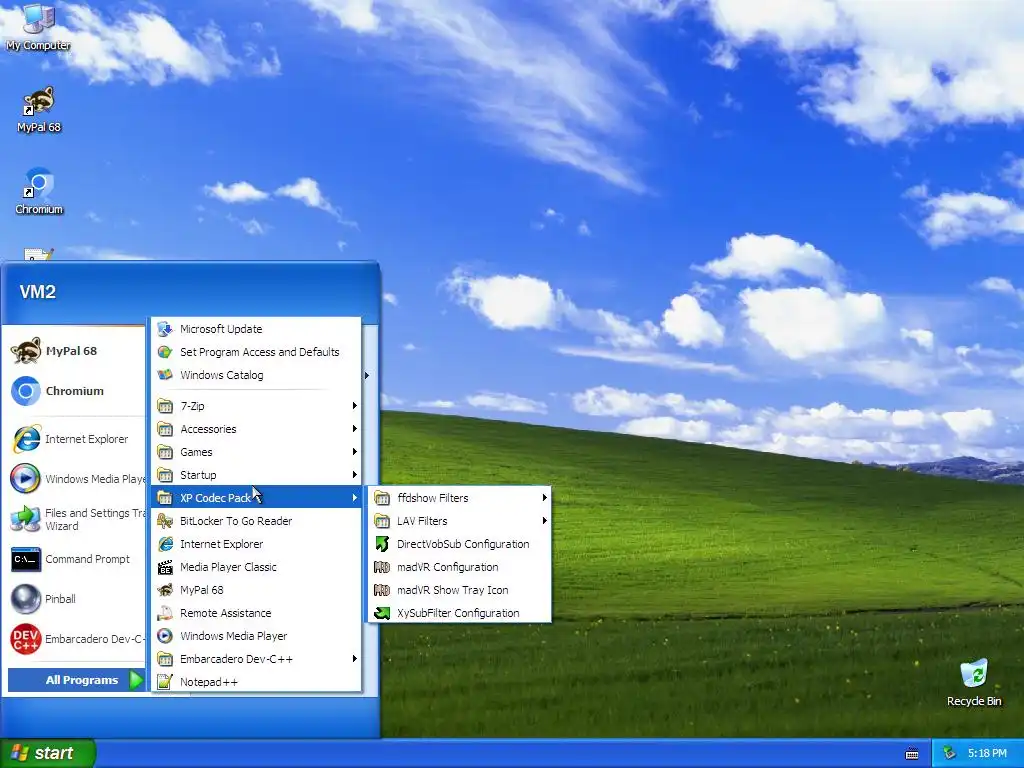Click Internet Explorer icon in left Start pane

click(26, 439)
